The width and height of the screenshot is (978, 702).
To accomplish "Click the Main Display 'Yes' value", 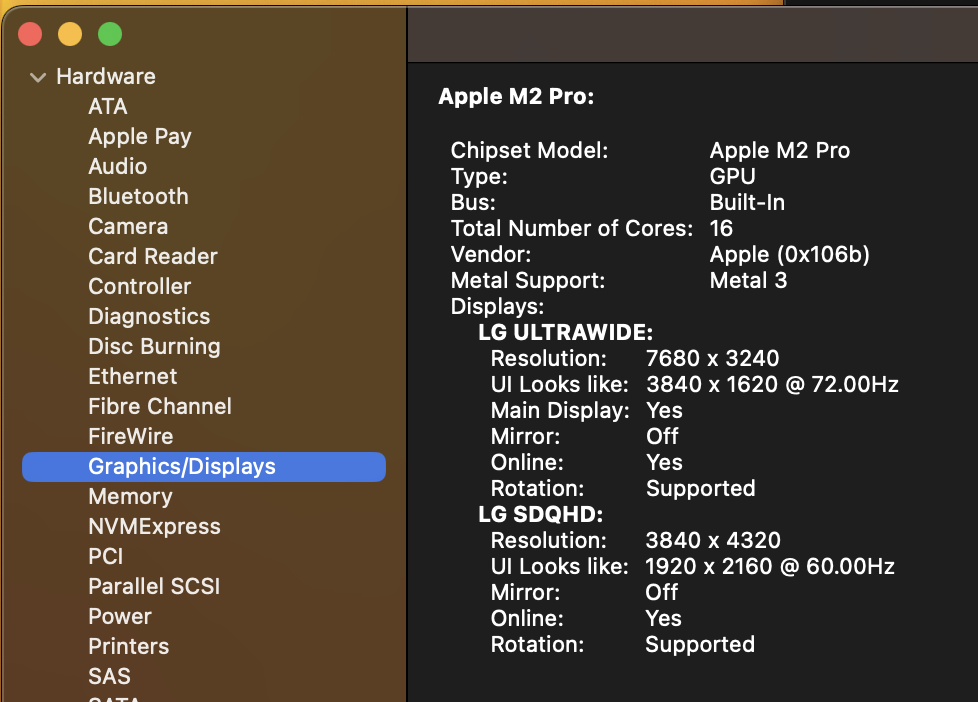I will tap(664, 411).
